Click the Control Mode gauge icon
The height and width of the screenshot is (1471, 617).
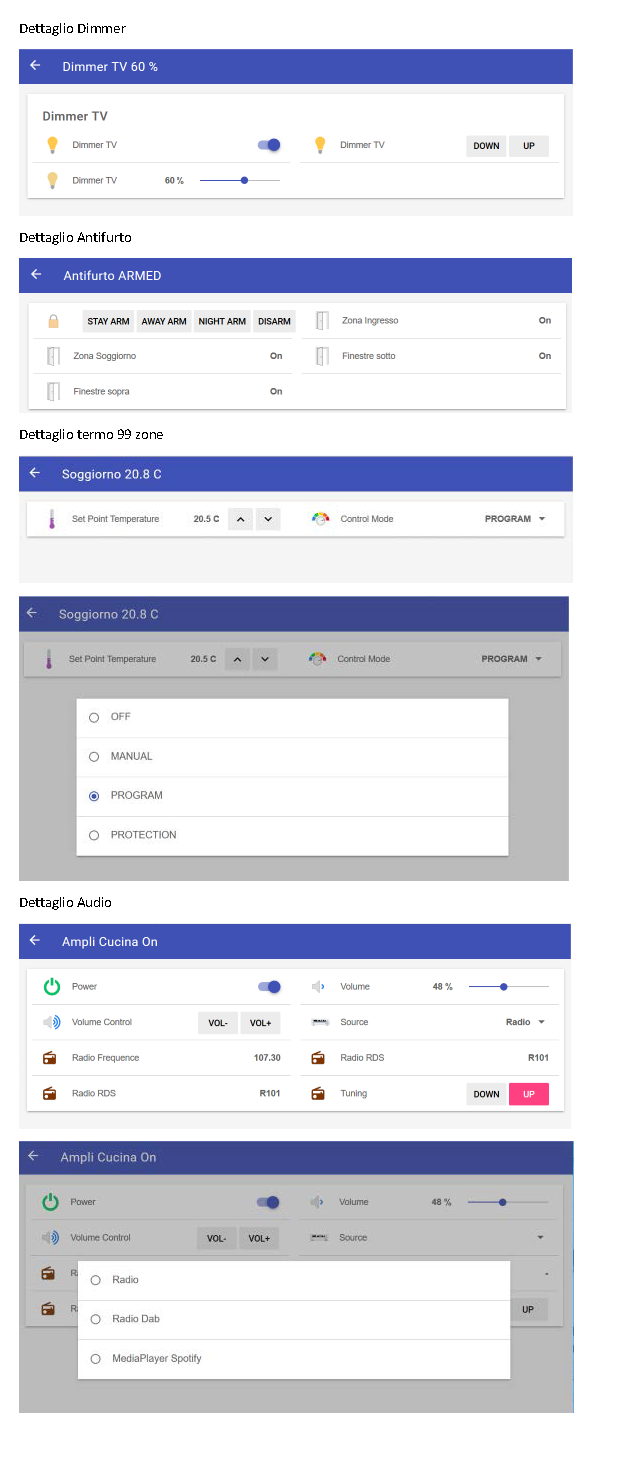point(320,519)
